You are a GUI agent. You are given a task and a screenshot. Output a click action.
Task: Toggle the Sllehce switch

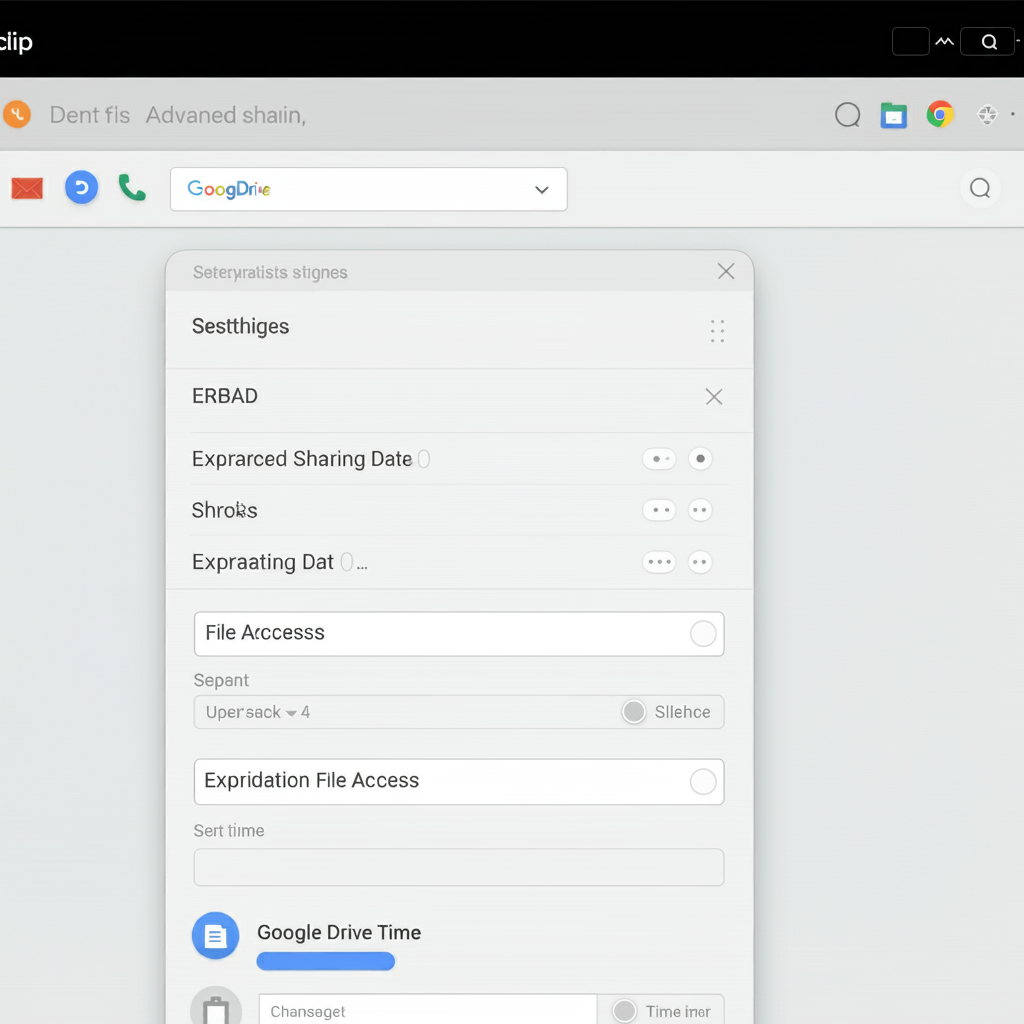(633, 712)
